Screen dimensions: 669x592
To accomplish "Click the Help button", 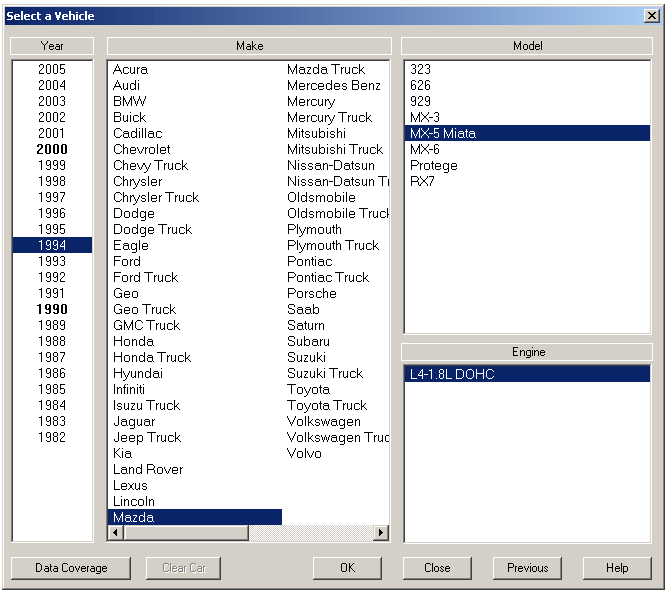I will point(617,568).
